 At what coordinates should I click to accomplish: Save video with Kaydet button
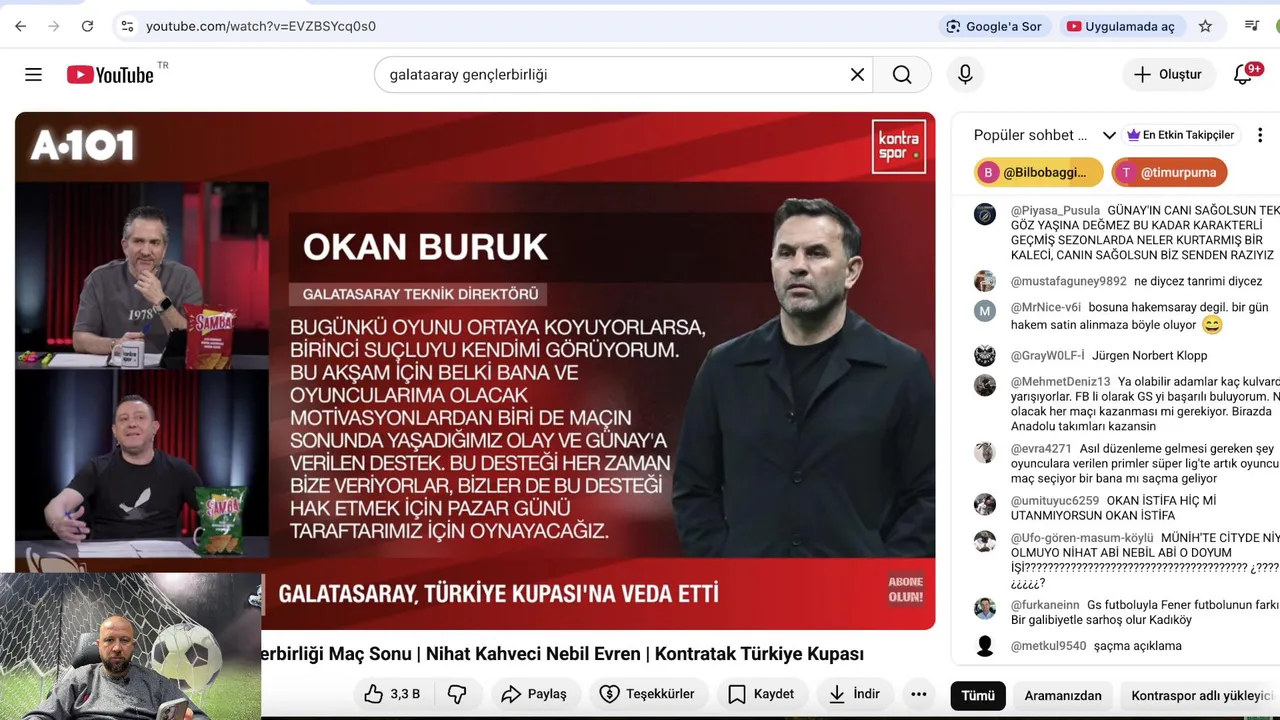click(x=761, y=694)
